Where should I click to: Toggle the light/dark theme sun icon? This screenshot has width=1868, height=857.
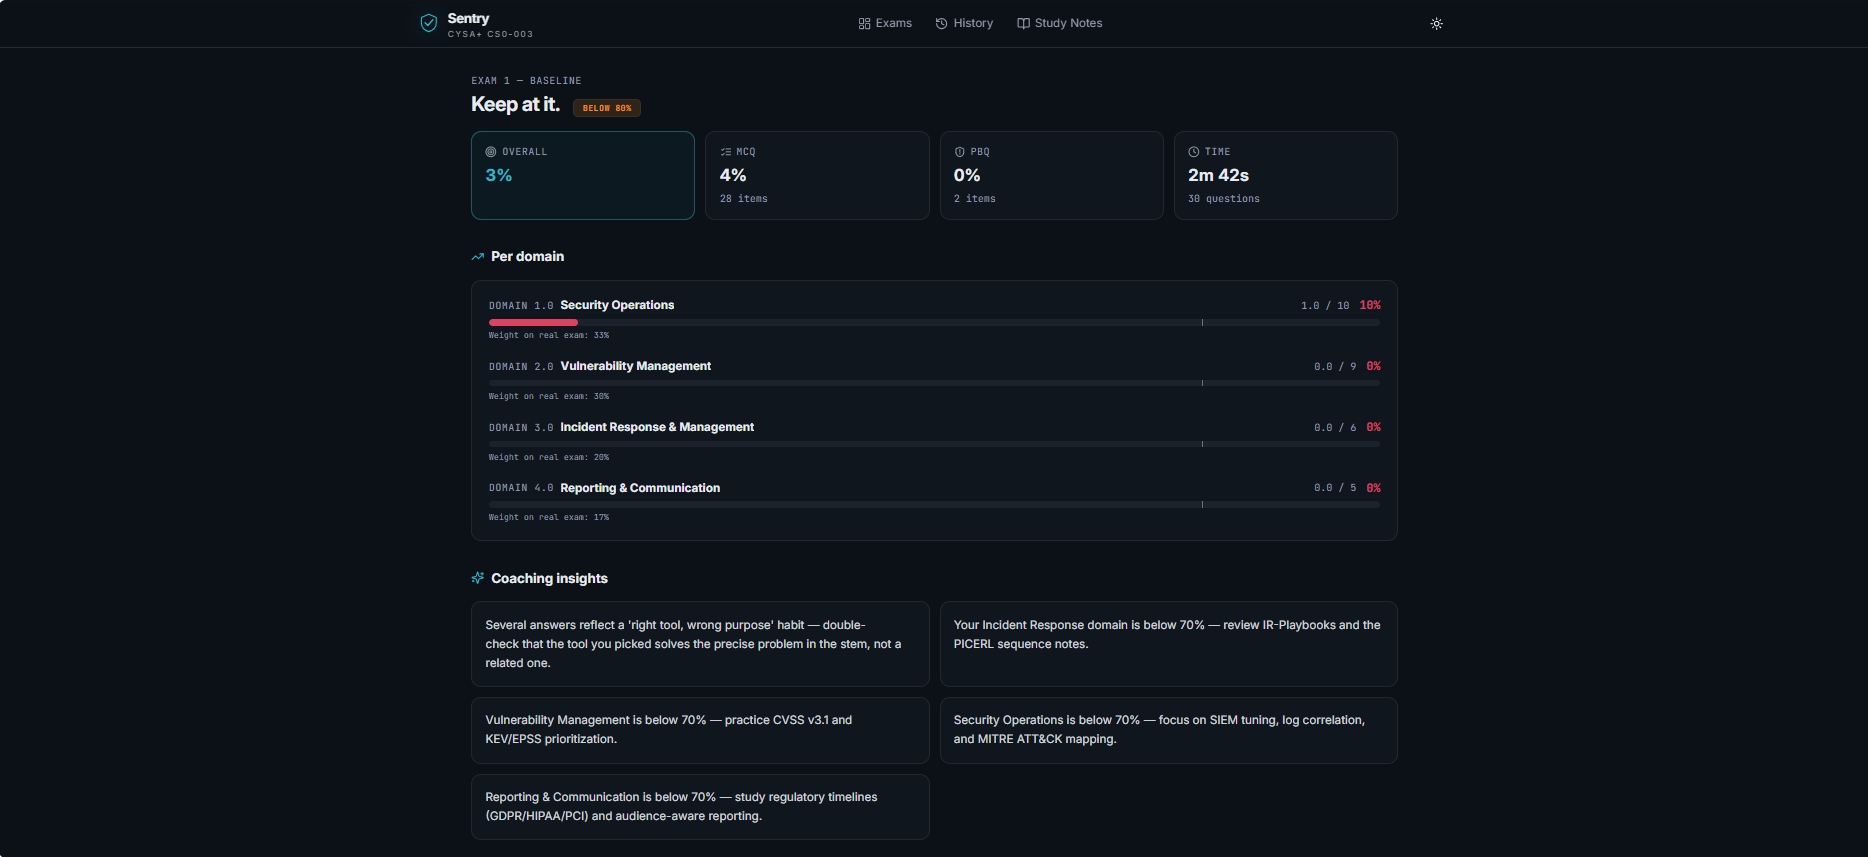[x=1436, y=24]
